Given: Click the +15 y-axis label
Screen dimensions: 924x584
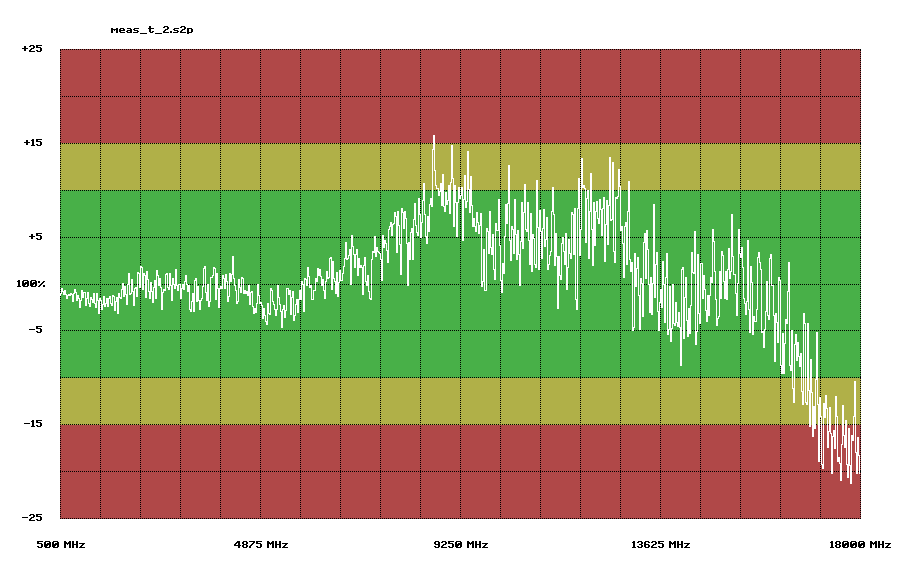Looking at the screenshot, I should (32, 143).
